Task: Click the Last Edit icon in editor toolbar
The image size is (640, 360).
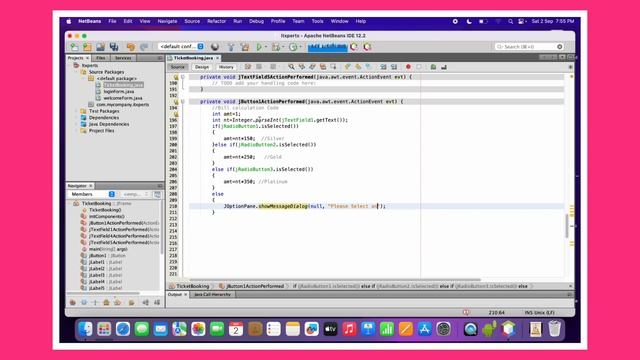Action: 248,67
